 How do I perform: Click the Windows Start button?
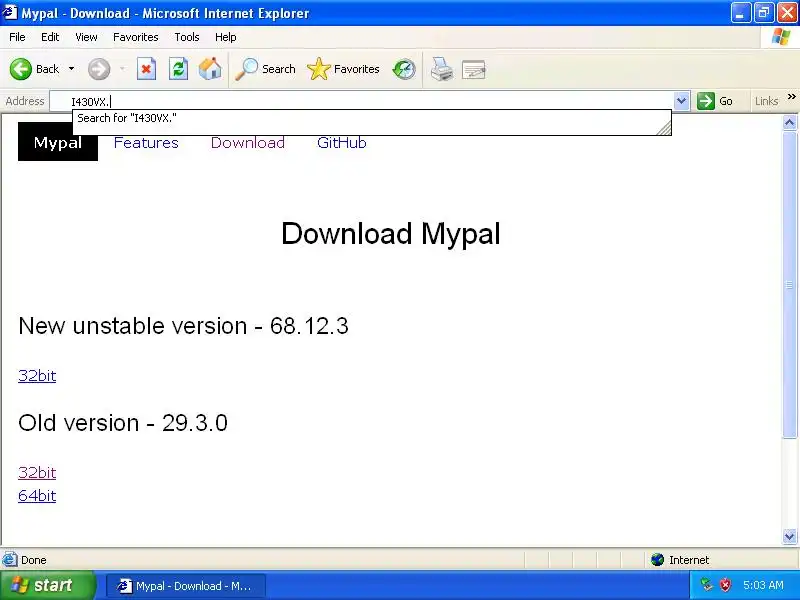[47, 585]
